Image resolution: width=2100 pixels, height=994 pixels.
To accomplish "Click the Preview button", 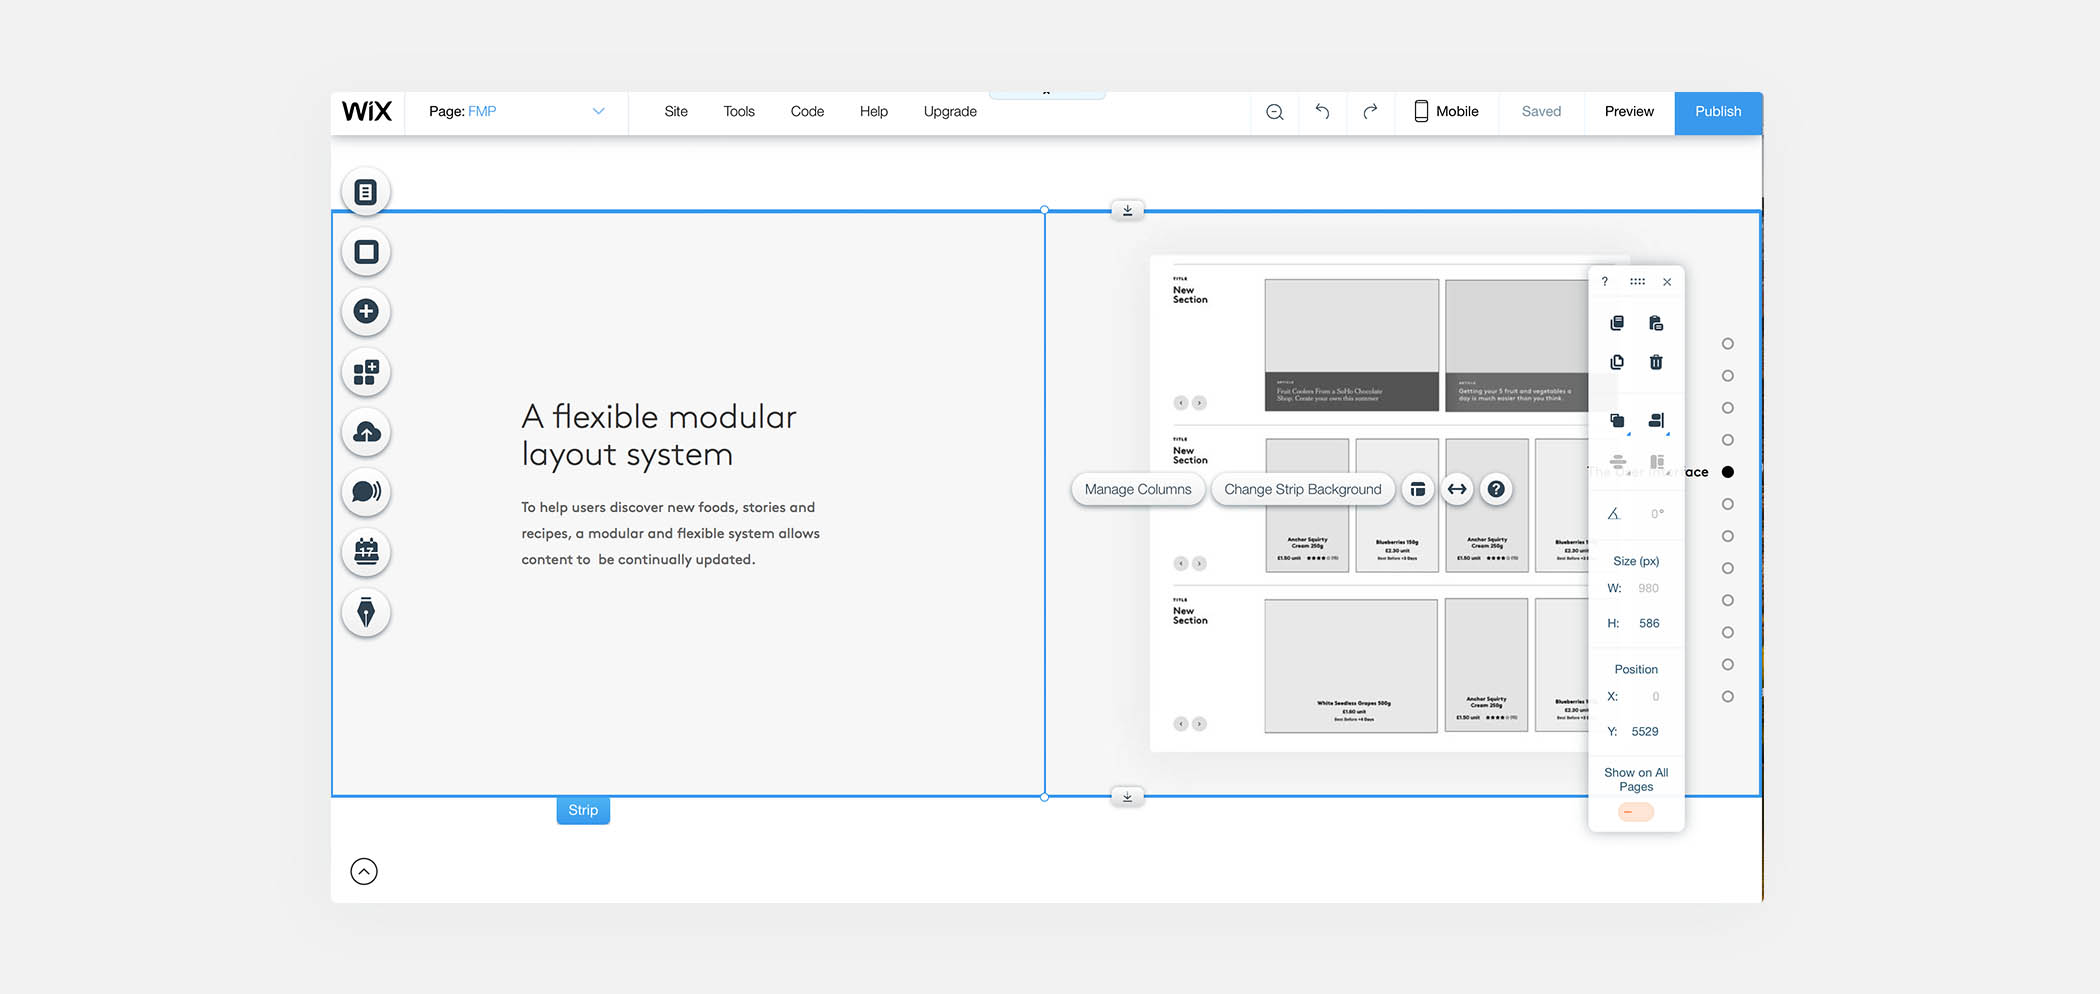I will click(1629, 111).
